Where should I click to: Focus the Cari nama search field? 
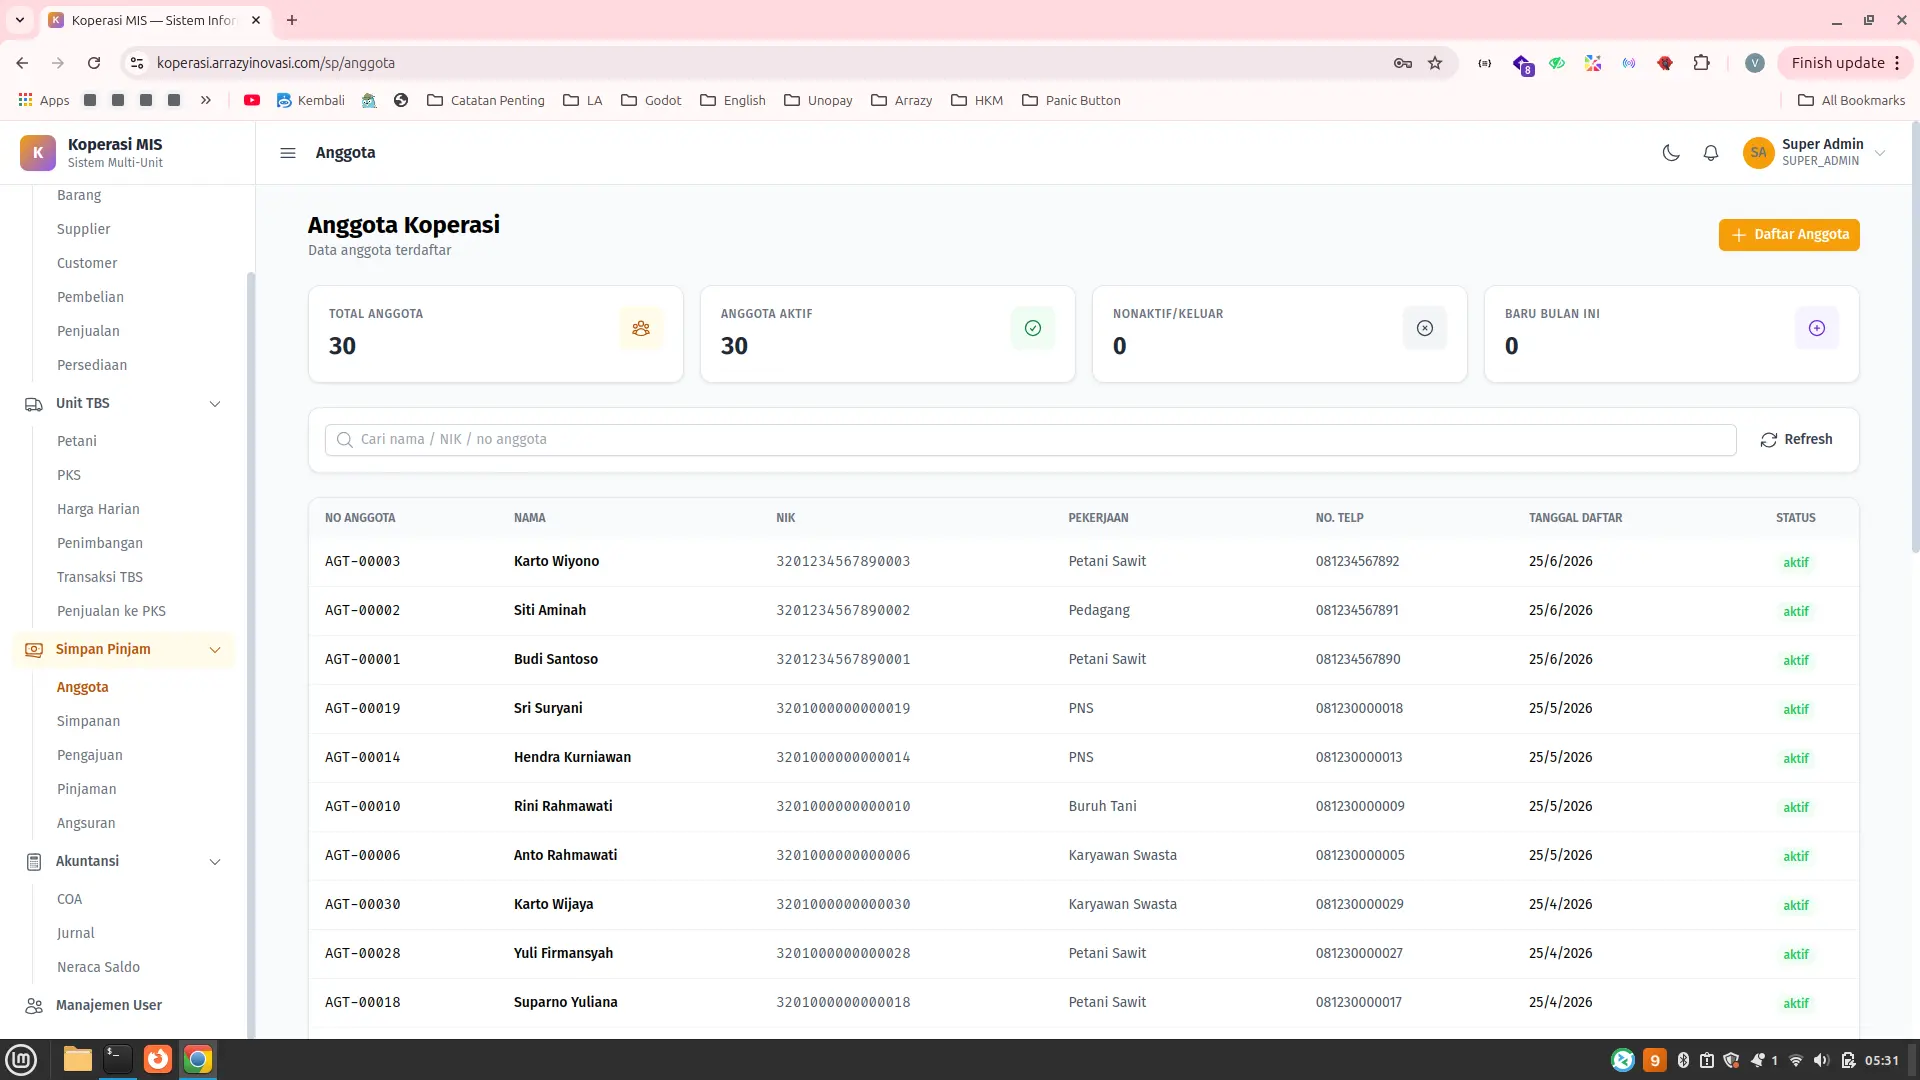(x=1030, y=440)
